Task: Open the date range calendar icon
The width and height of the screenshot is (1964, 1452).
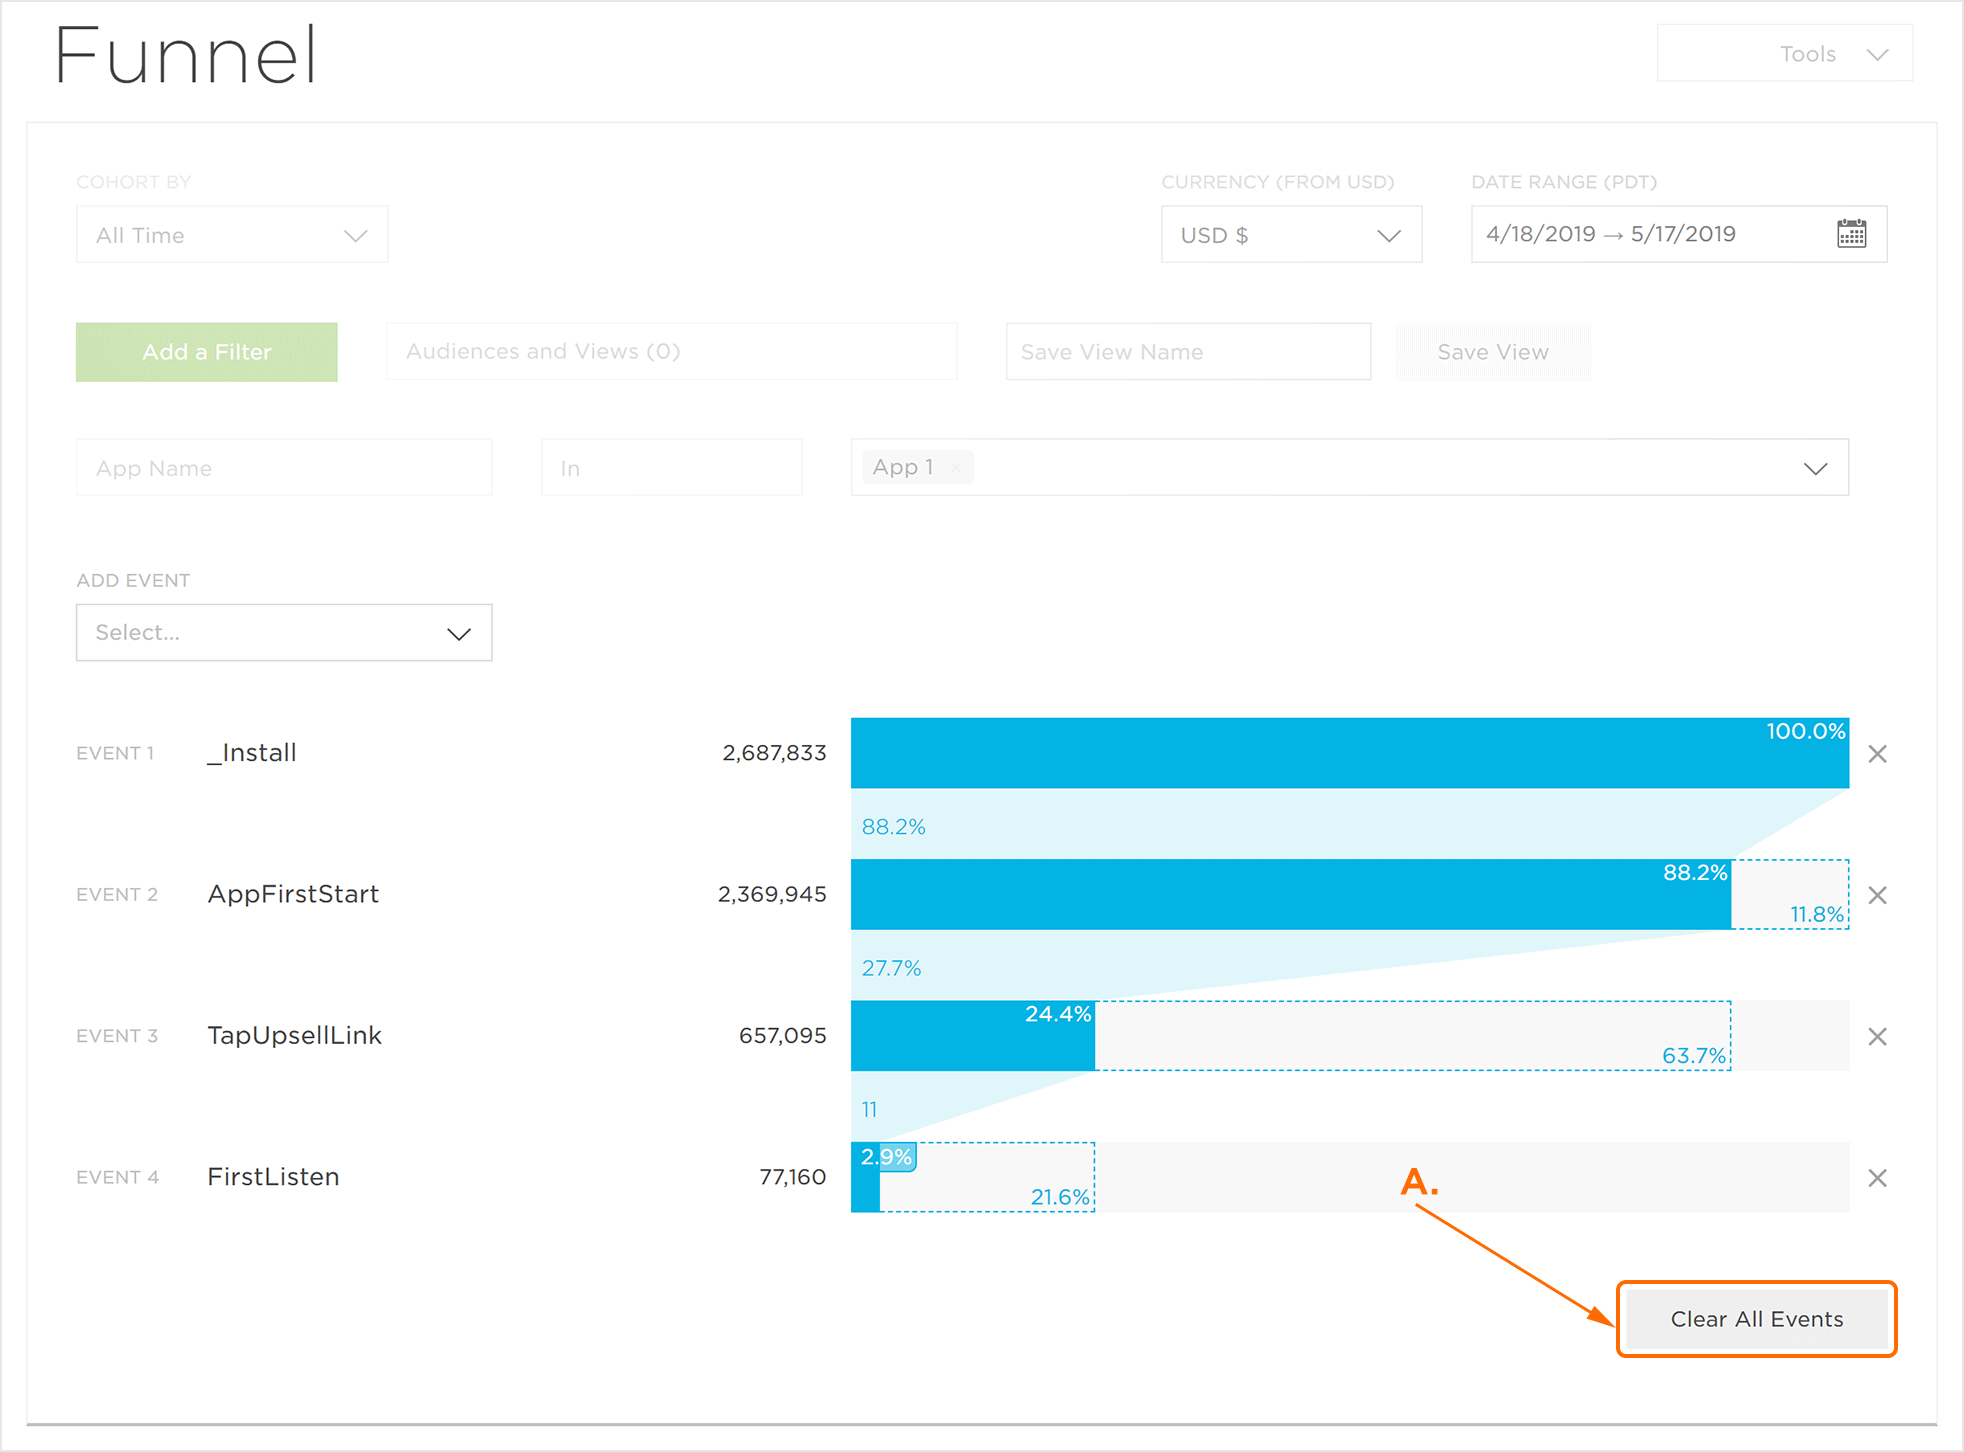Action: click(1851, 234)
